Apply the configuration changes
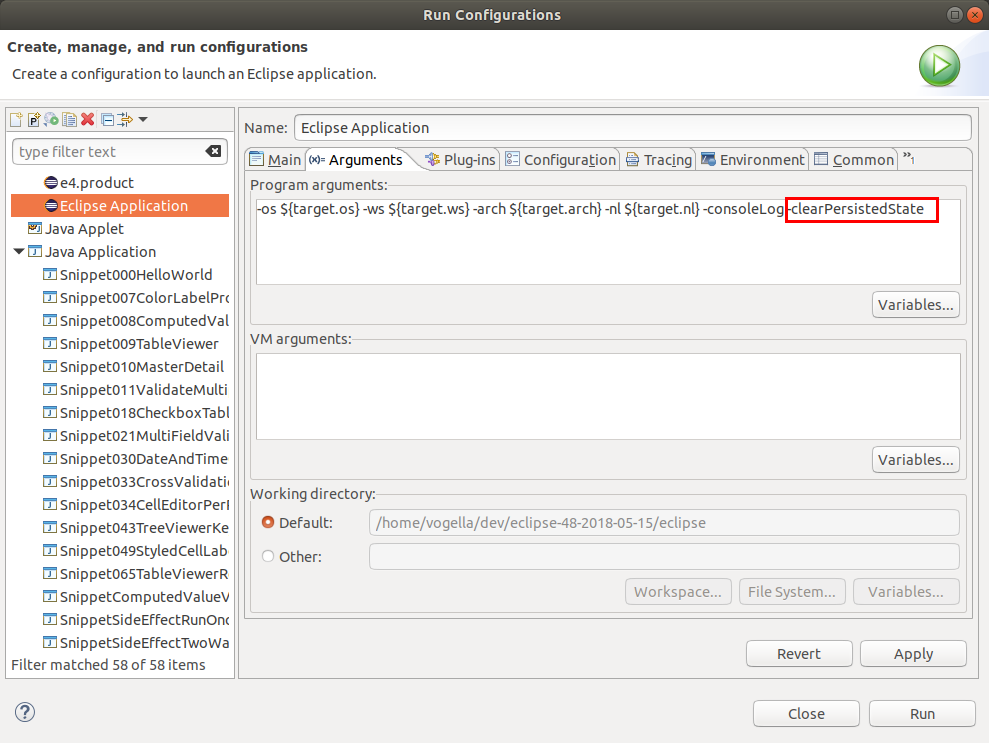Image resolution: width=989 pixels, height=743 pixels. 913,653
